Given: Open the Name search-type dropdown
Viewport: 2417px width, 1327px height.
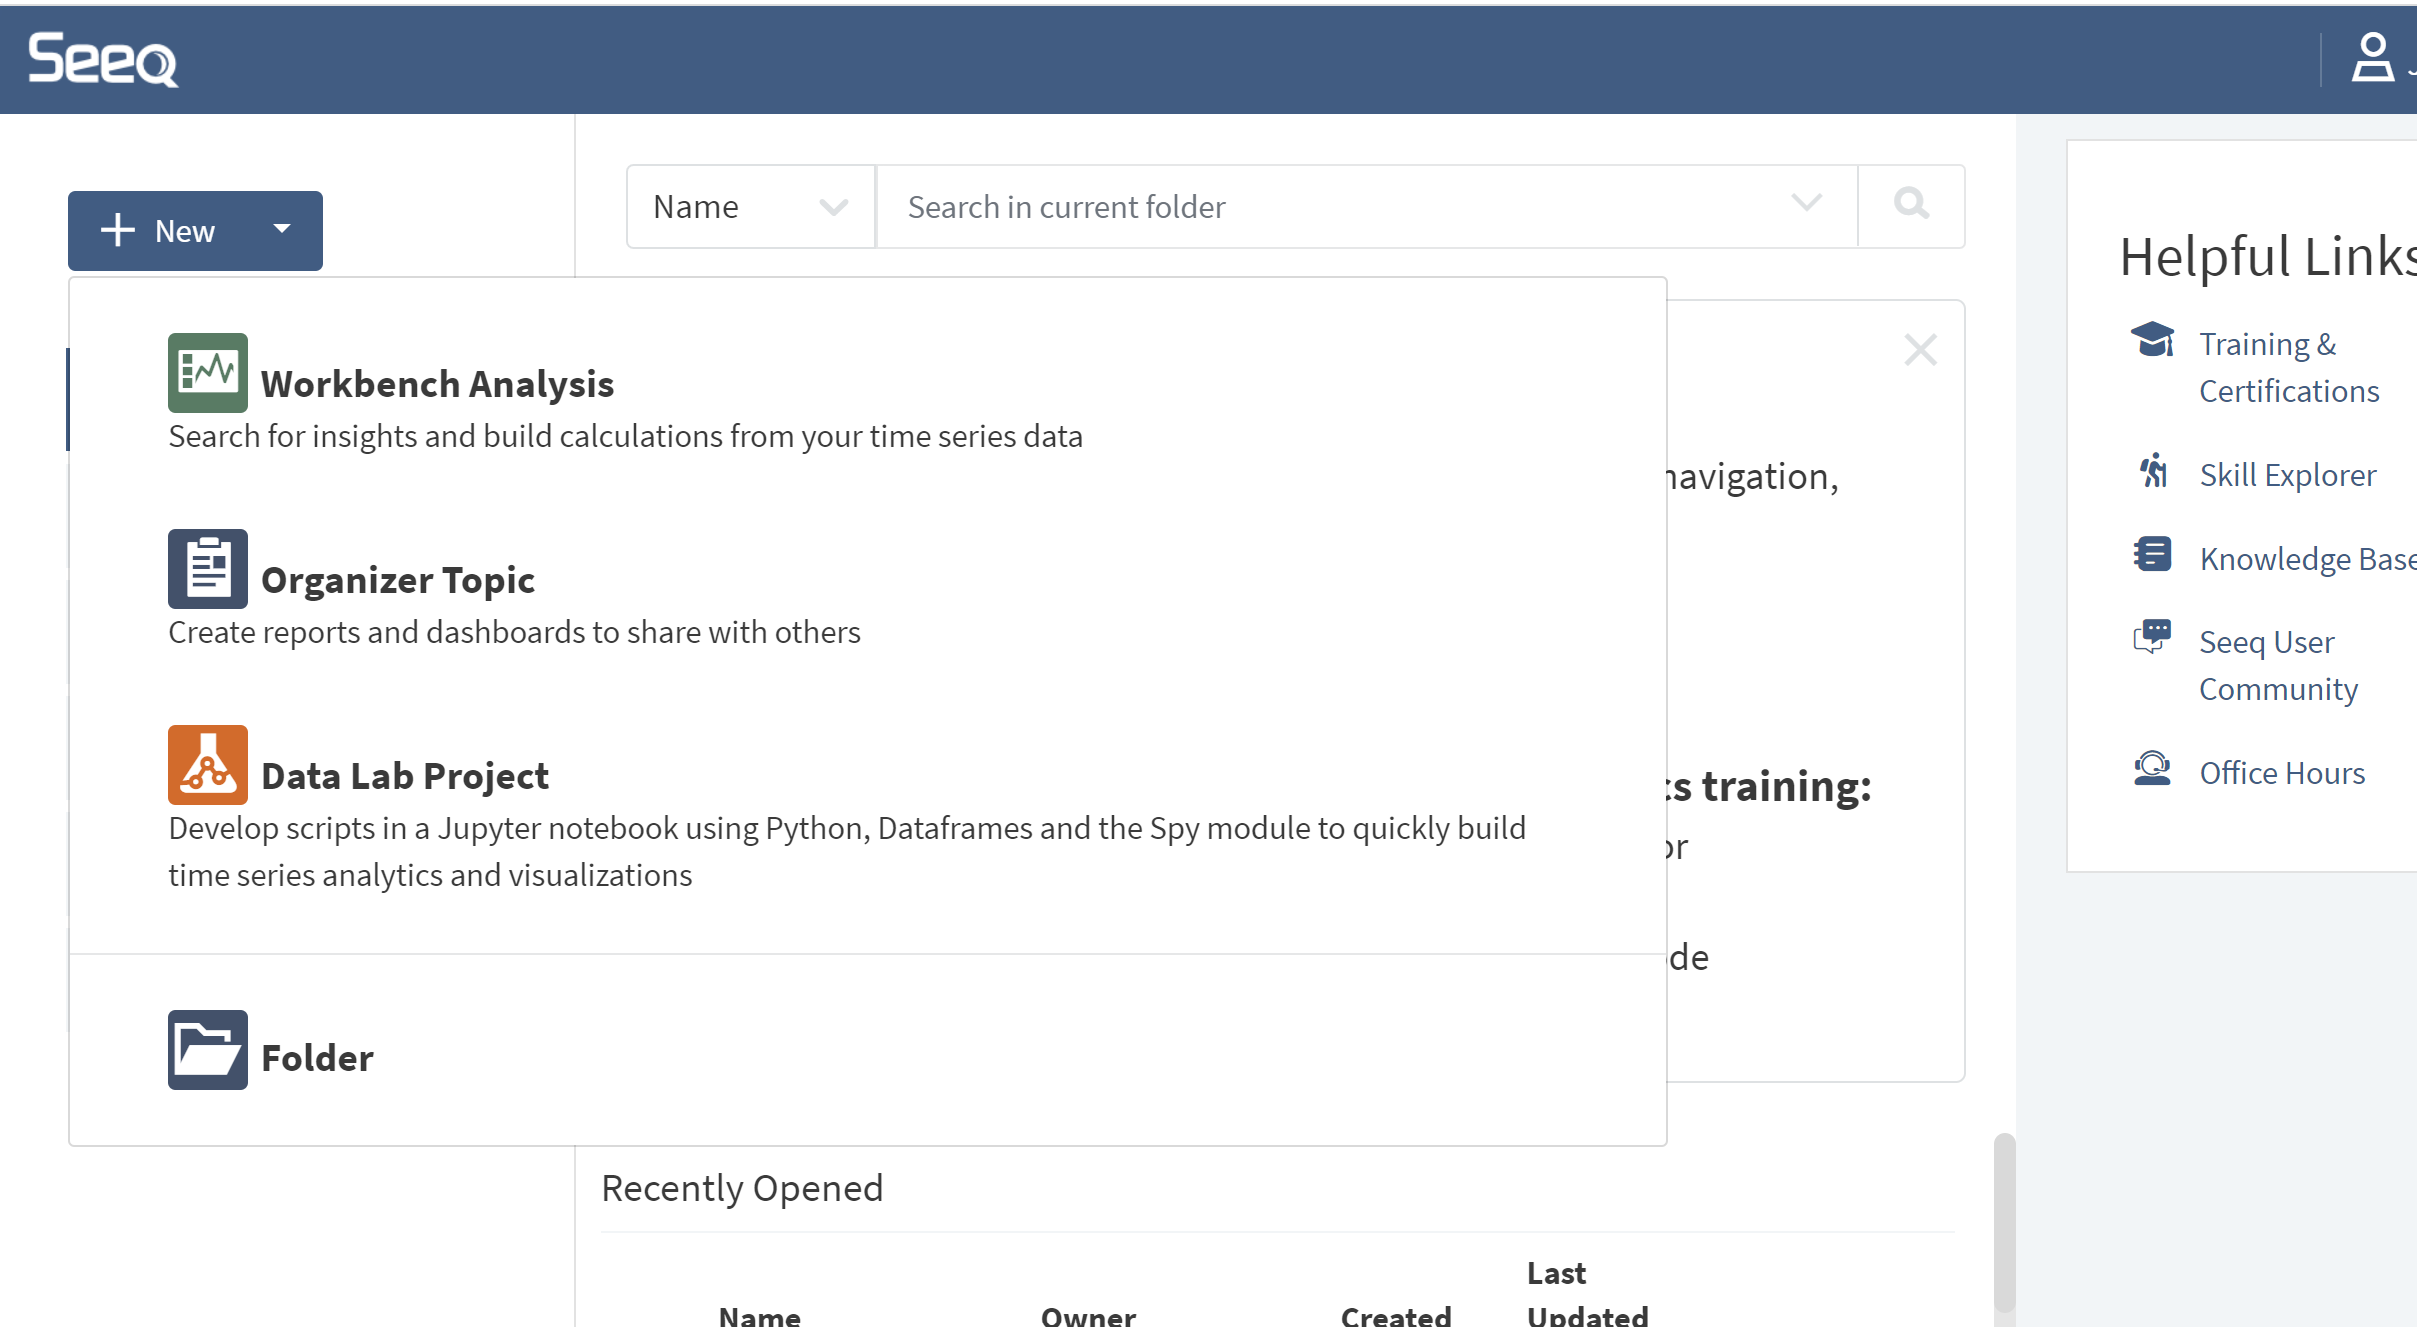Looking at the screenshot, I should pos(750,207).
